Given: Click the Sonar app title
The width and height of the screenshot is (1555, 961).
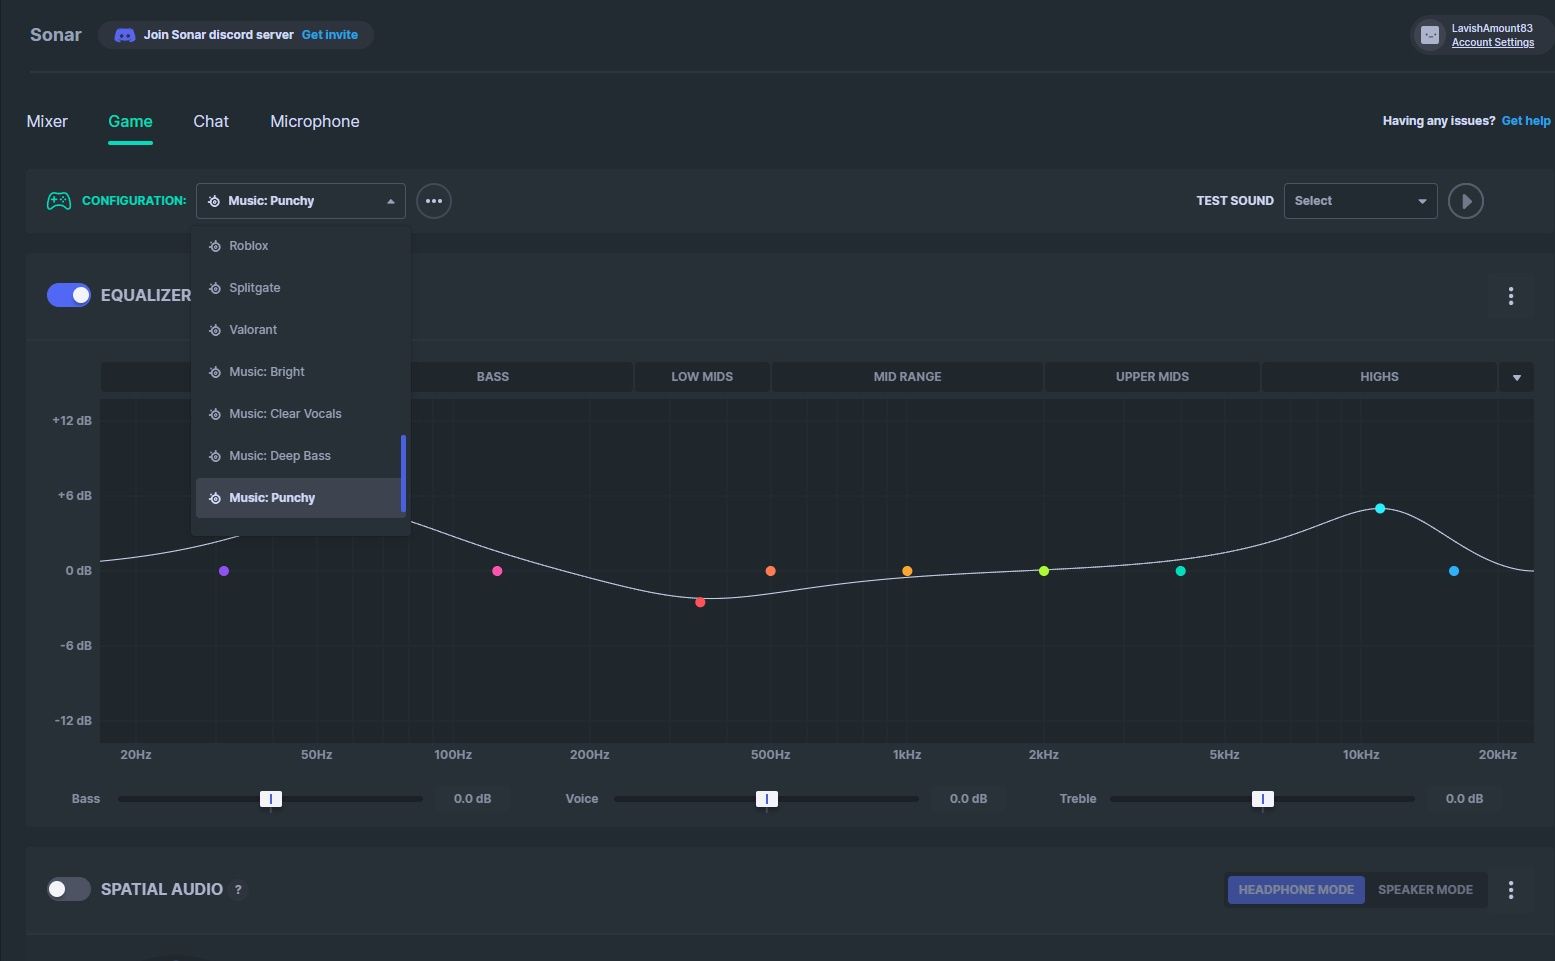Looking at the screenshot, I should [x=56, y=35].
